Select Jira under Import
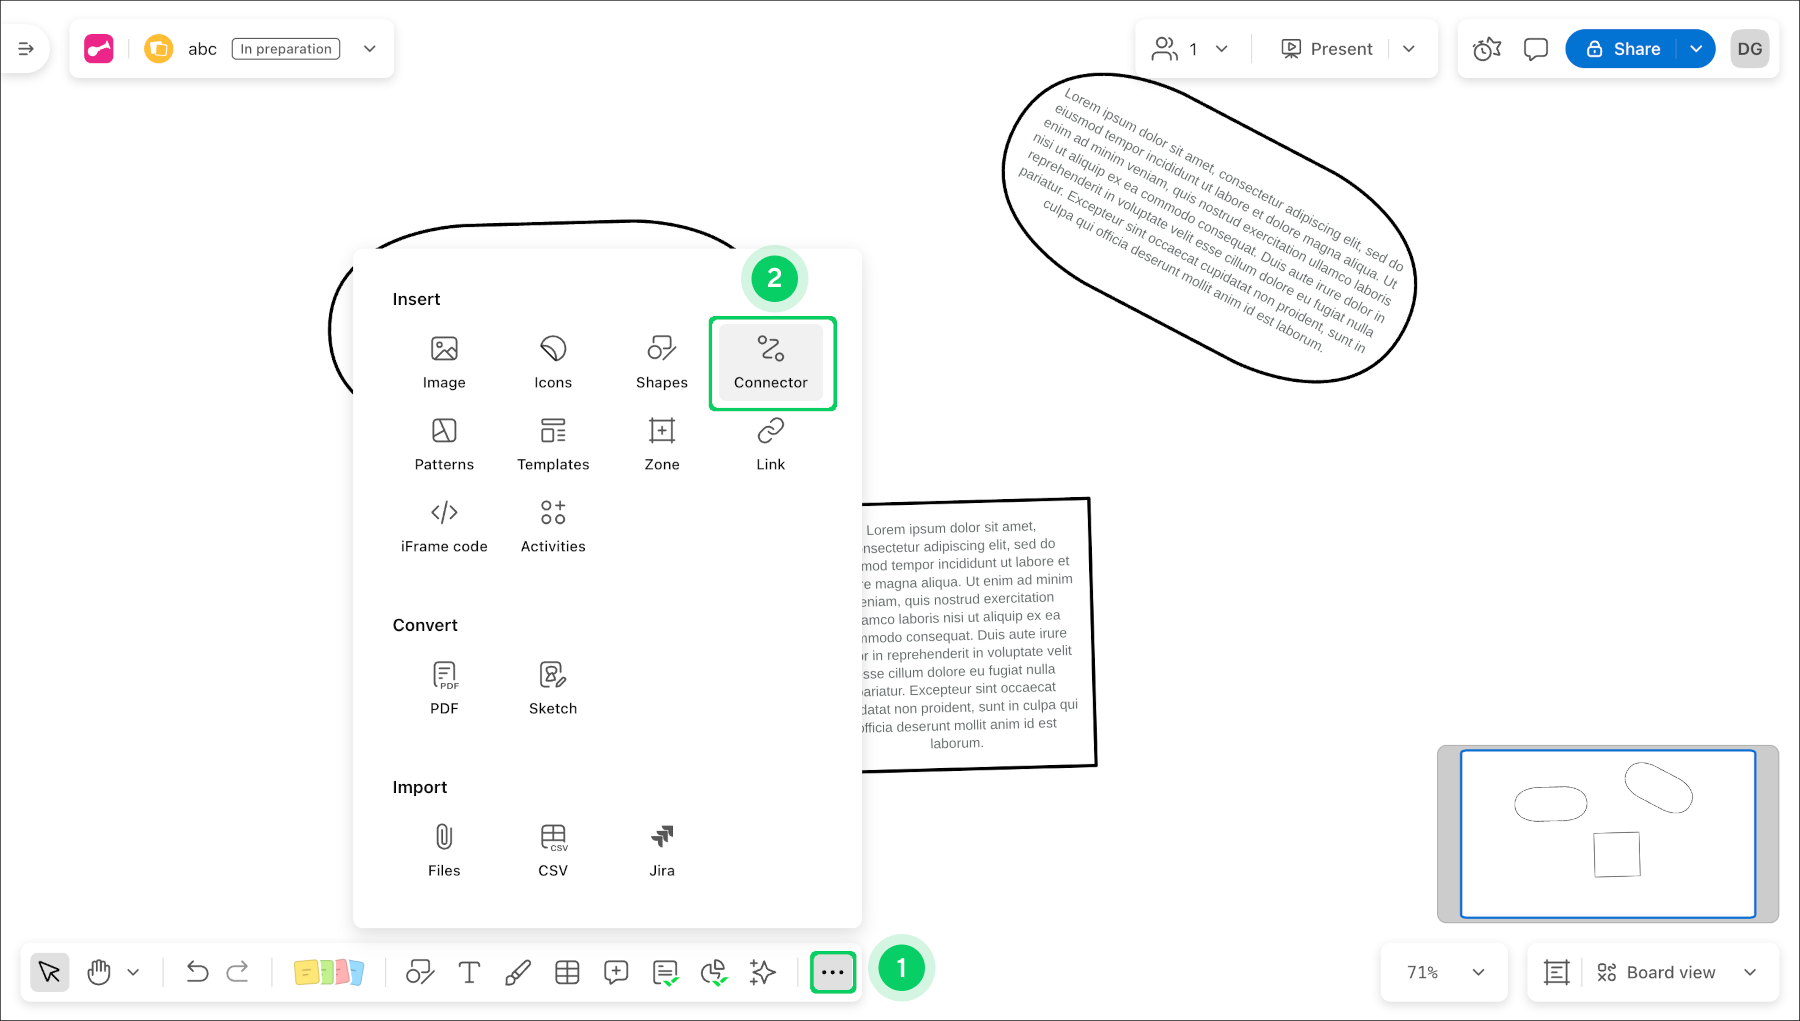The image size is (1800, 1021). point(661,849)
